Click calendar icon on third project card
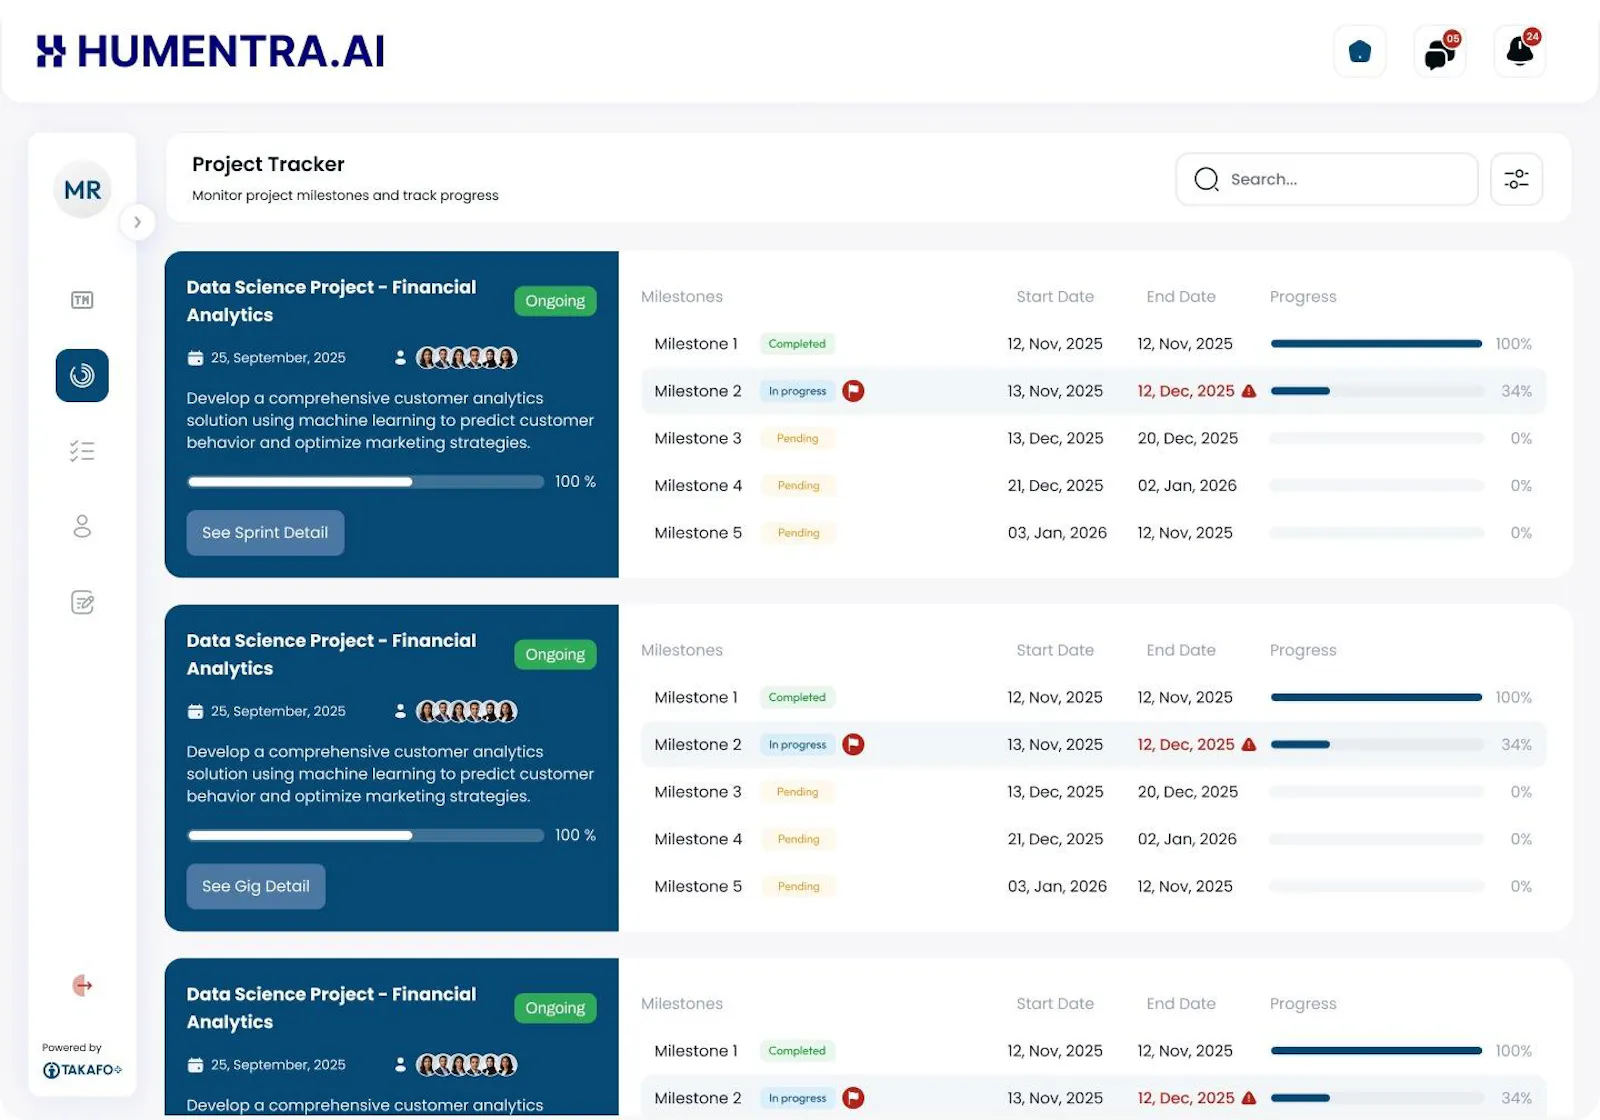Screen dimensions: 1600x1120 (195, 1065)
